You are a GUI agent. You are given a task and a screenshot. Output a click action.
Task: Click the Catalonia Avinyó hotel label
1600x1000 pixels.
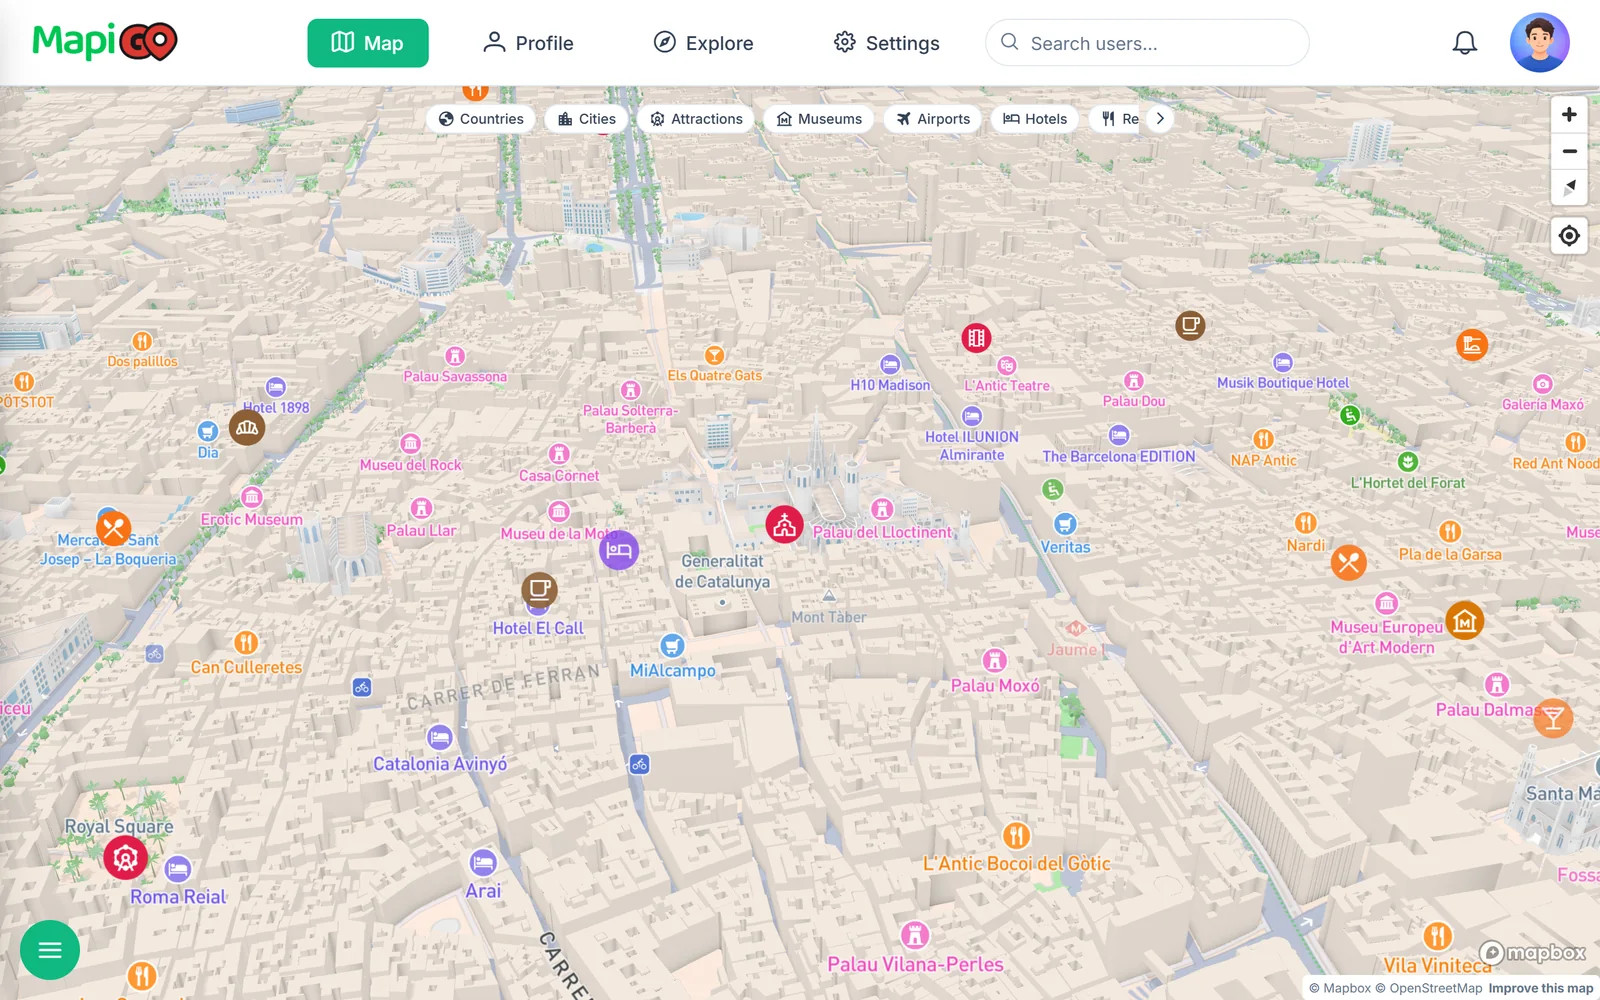(440, 764)
